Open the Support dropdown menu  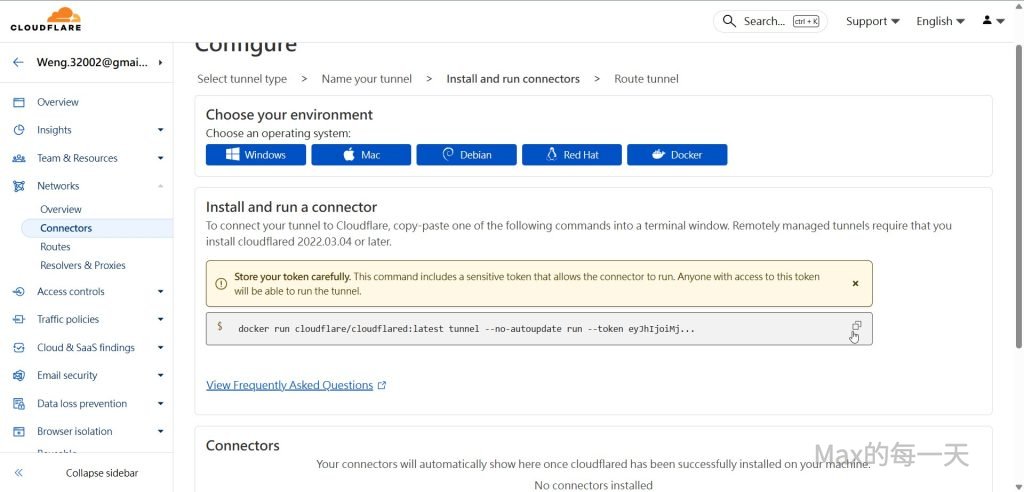872,21
